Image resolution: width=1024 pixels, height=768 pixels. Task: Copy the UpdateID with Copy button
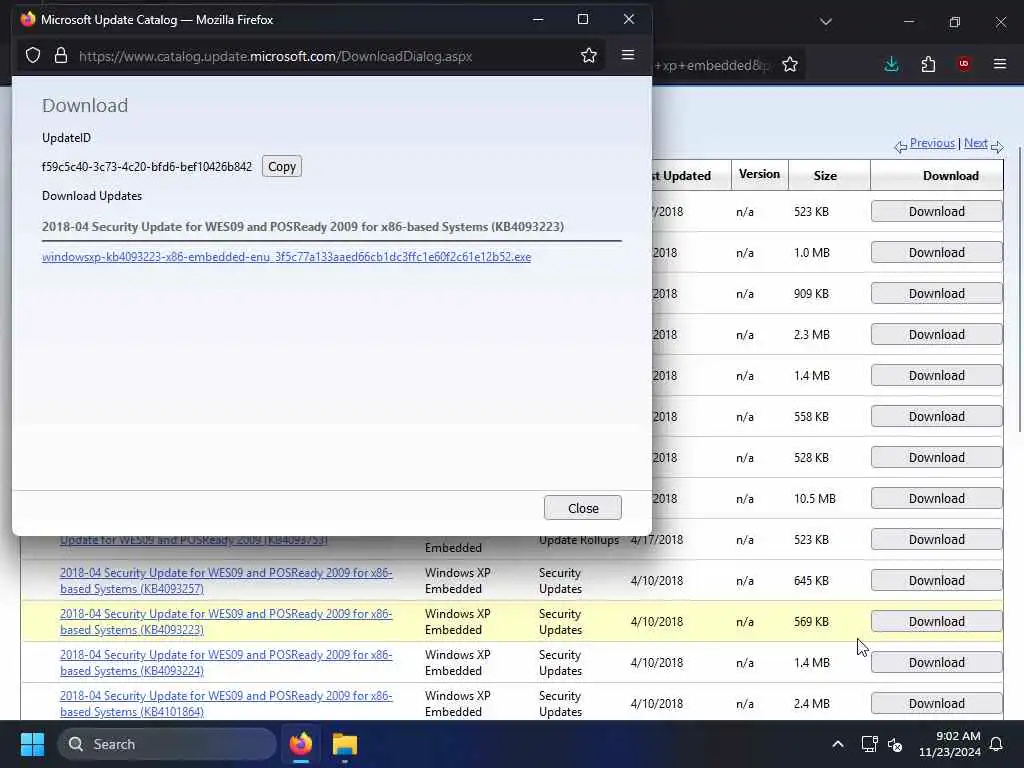coord(281,167)
